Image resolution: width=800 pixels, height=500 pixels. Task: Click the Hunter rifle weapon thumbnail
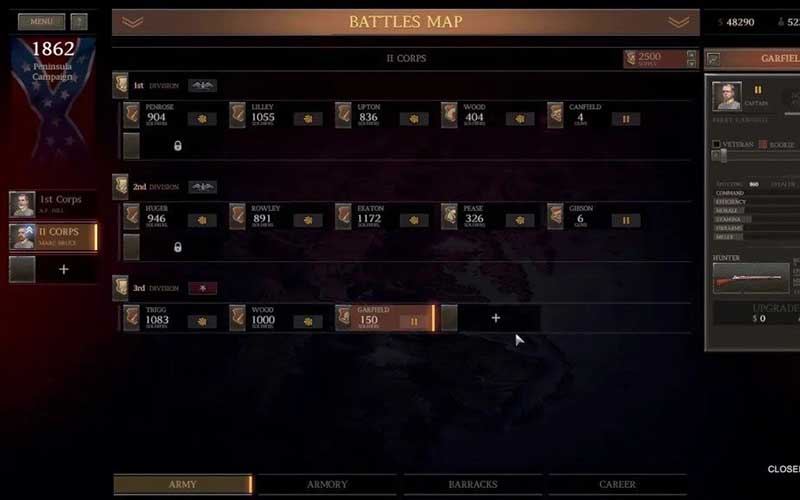751,279
